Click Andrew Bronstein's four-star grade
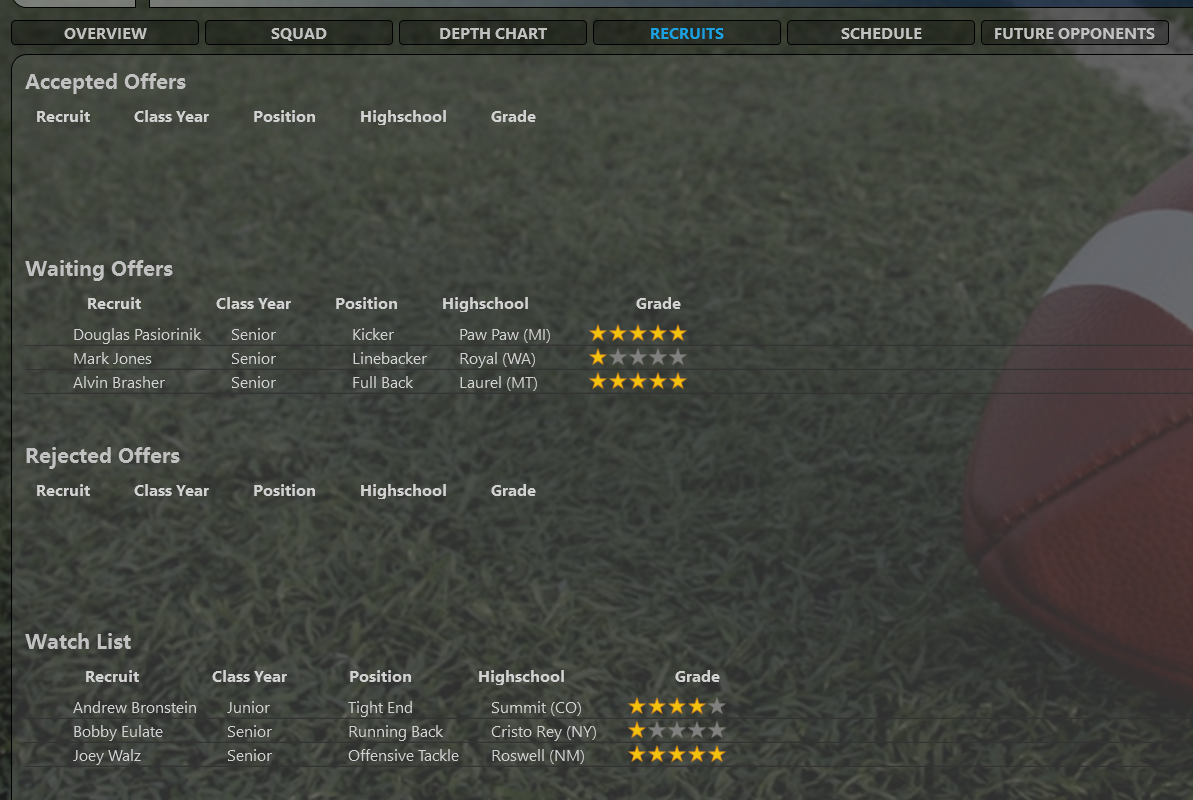 [676, 706]
